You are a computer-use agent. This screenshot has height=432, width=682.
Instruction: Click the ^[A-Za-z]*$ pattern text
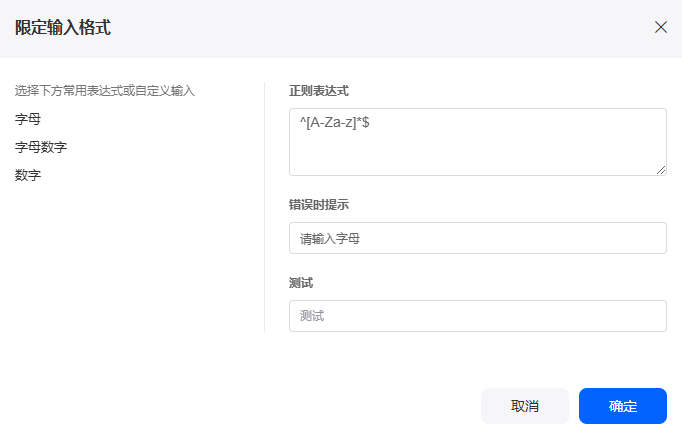pos(334,122)
